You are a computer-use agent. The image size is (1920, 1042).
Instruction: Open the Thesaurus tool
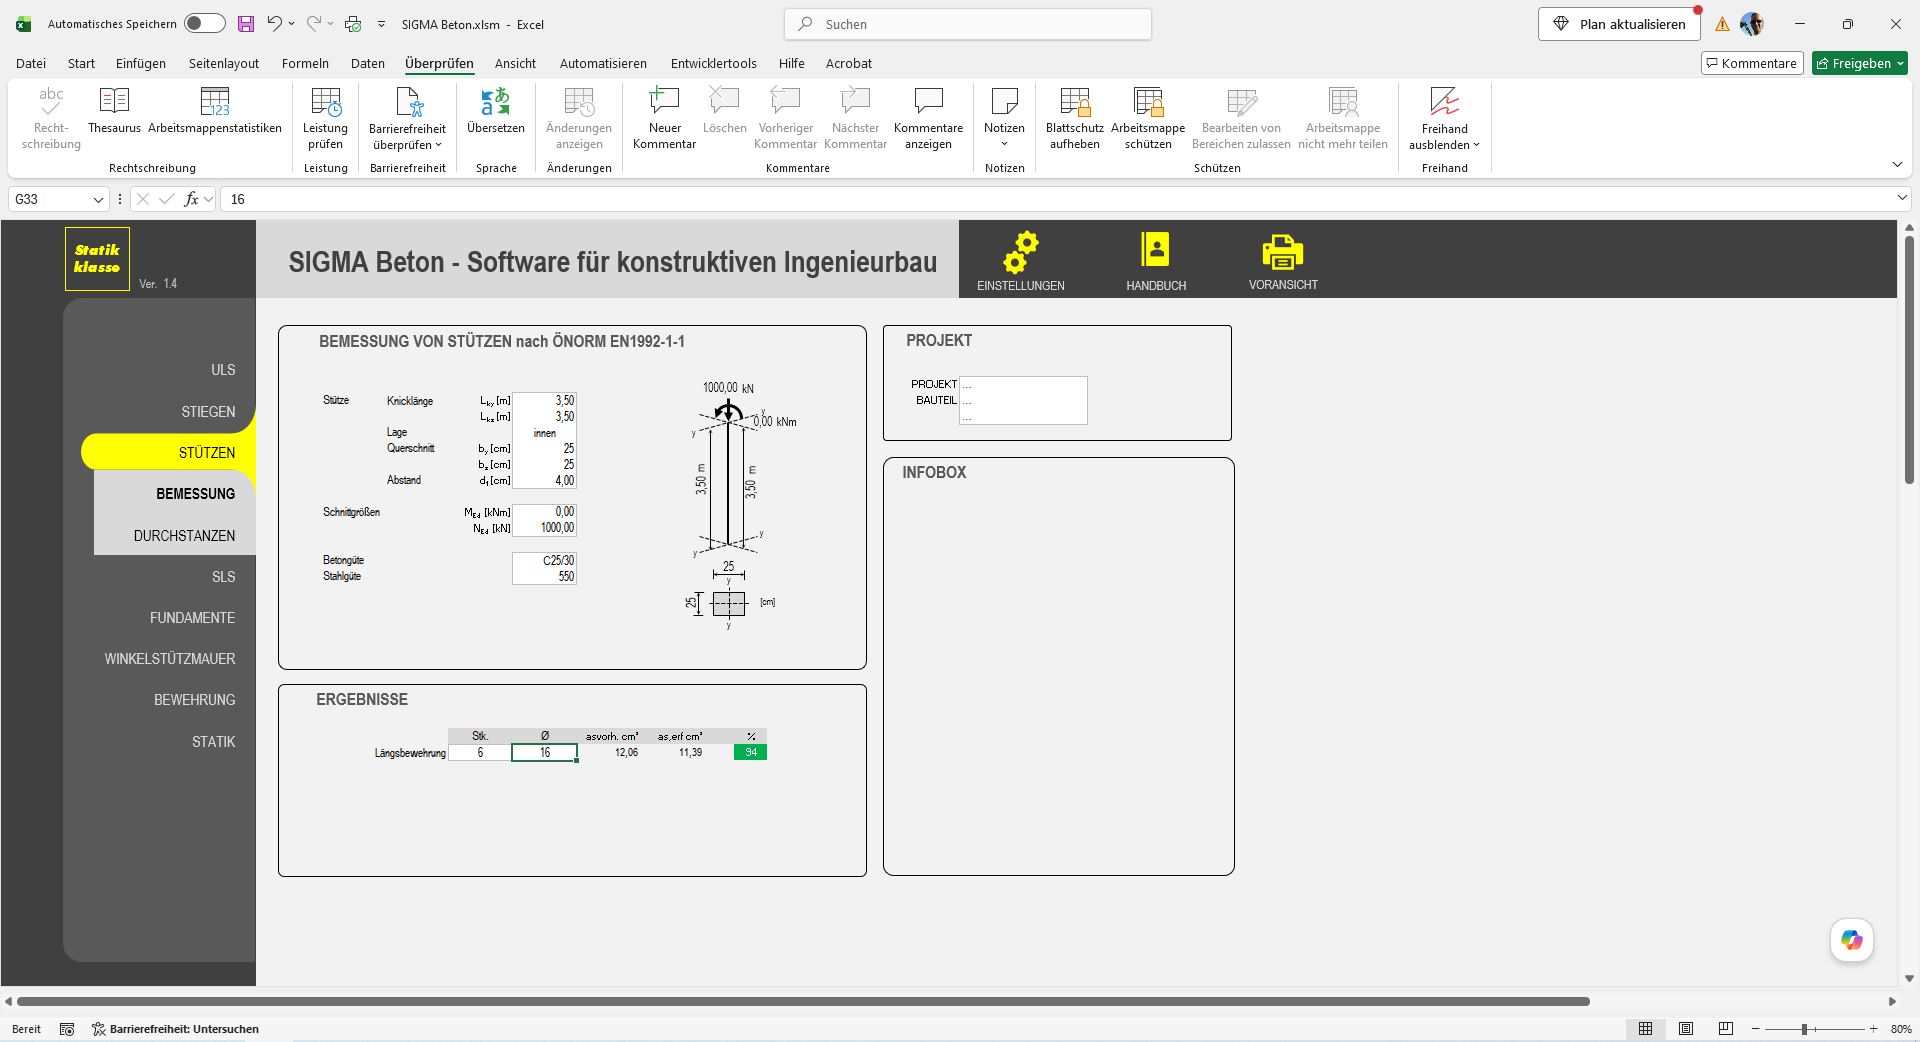point(114,111)
